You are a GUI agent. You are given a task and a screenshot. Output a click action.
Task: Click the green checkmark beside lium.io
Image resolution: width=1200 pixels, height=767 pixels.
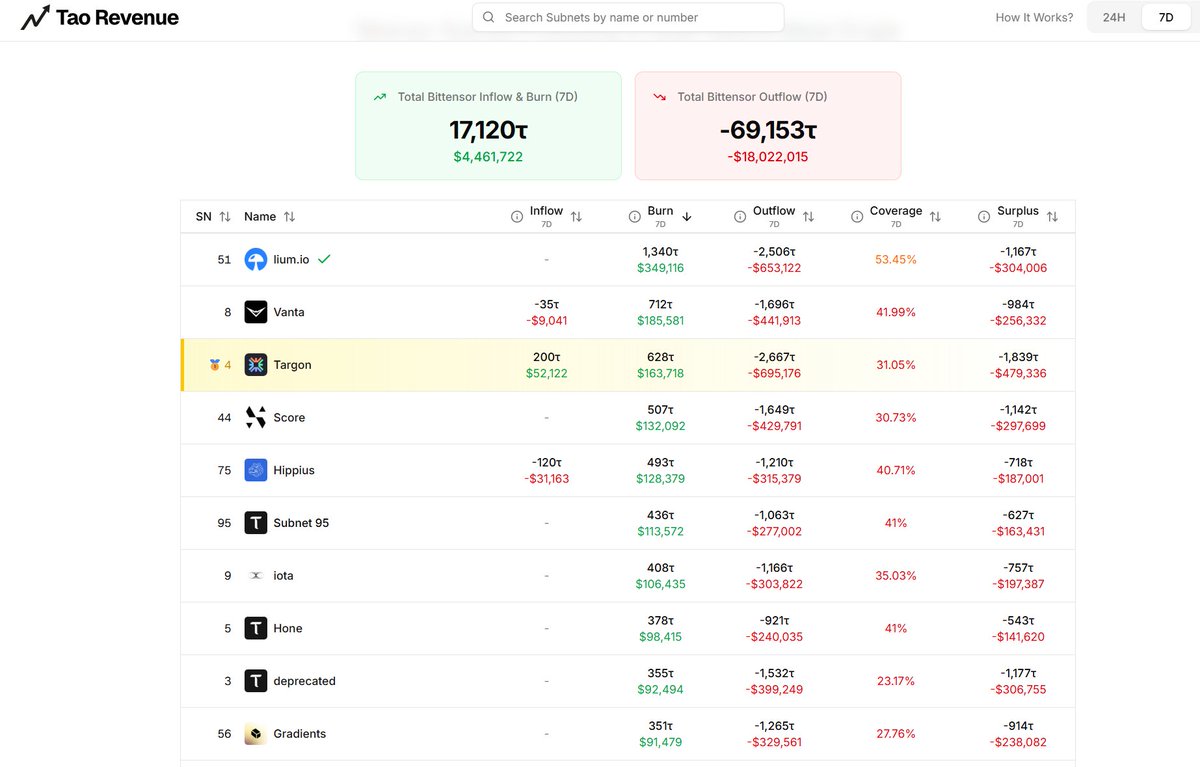click(x=324, y=259)
